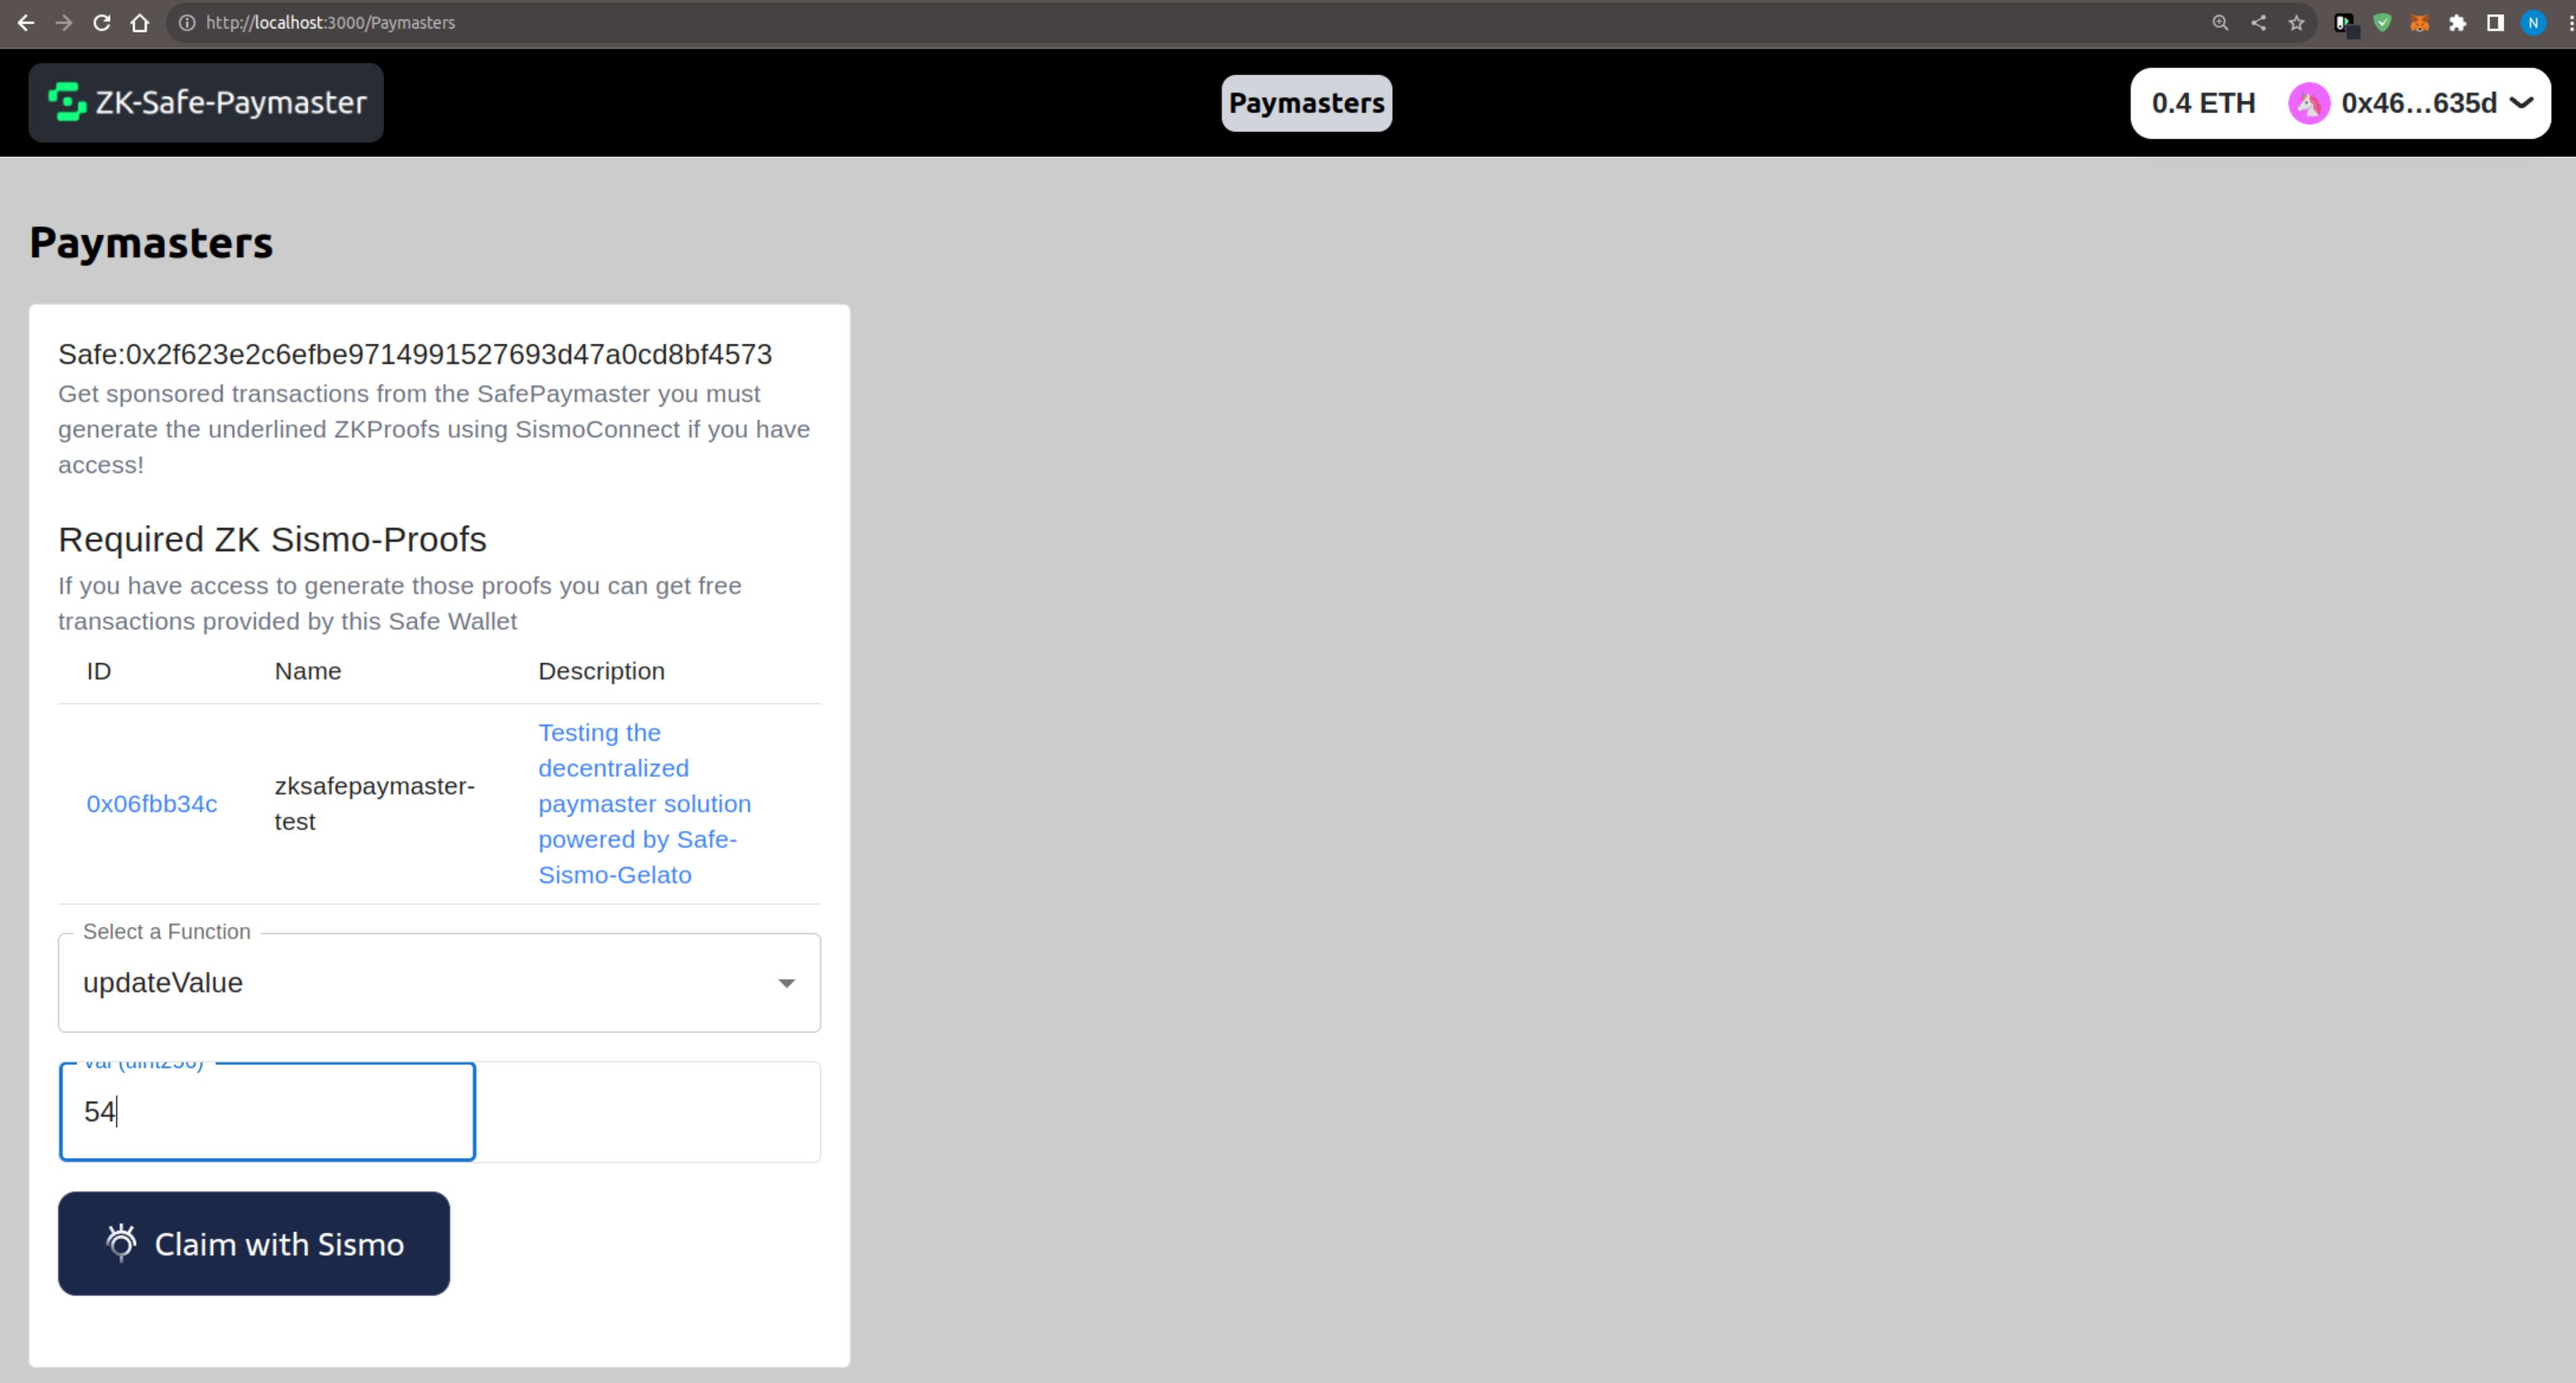Screen dimensions: 2576x1383
Task: Click the zksafepaymaster-test name cell
Action: (375, 803)
